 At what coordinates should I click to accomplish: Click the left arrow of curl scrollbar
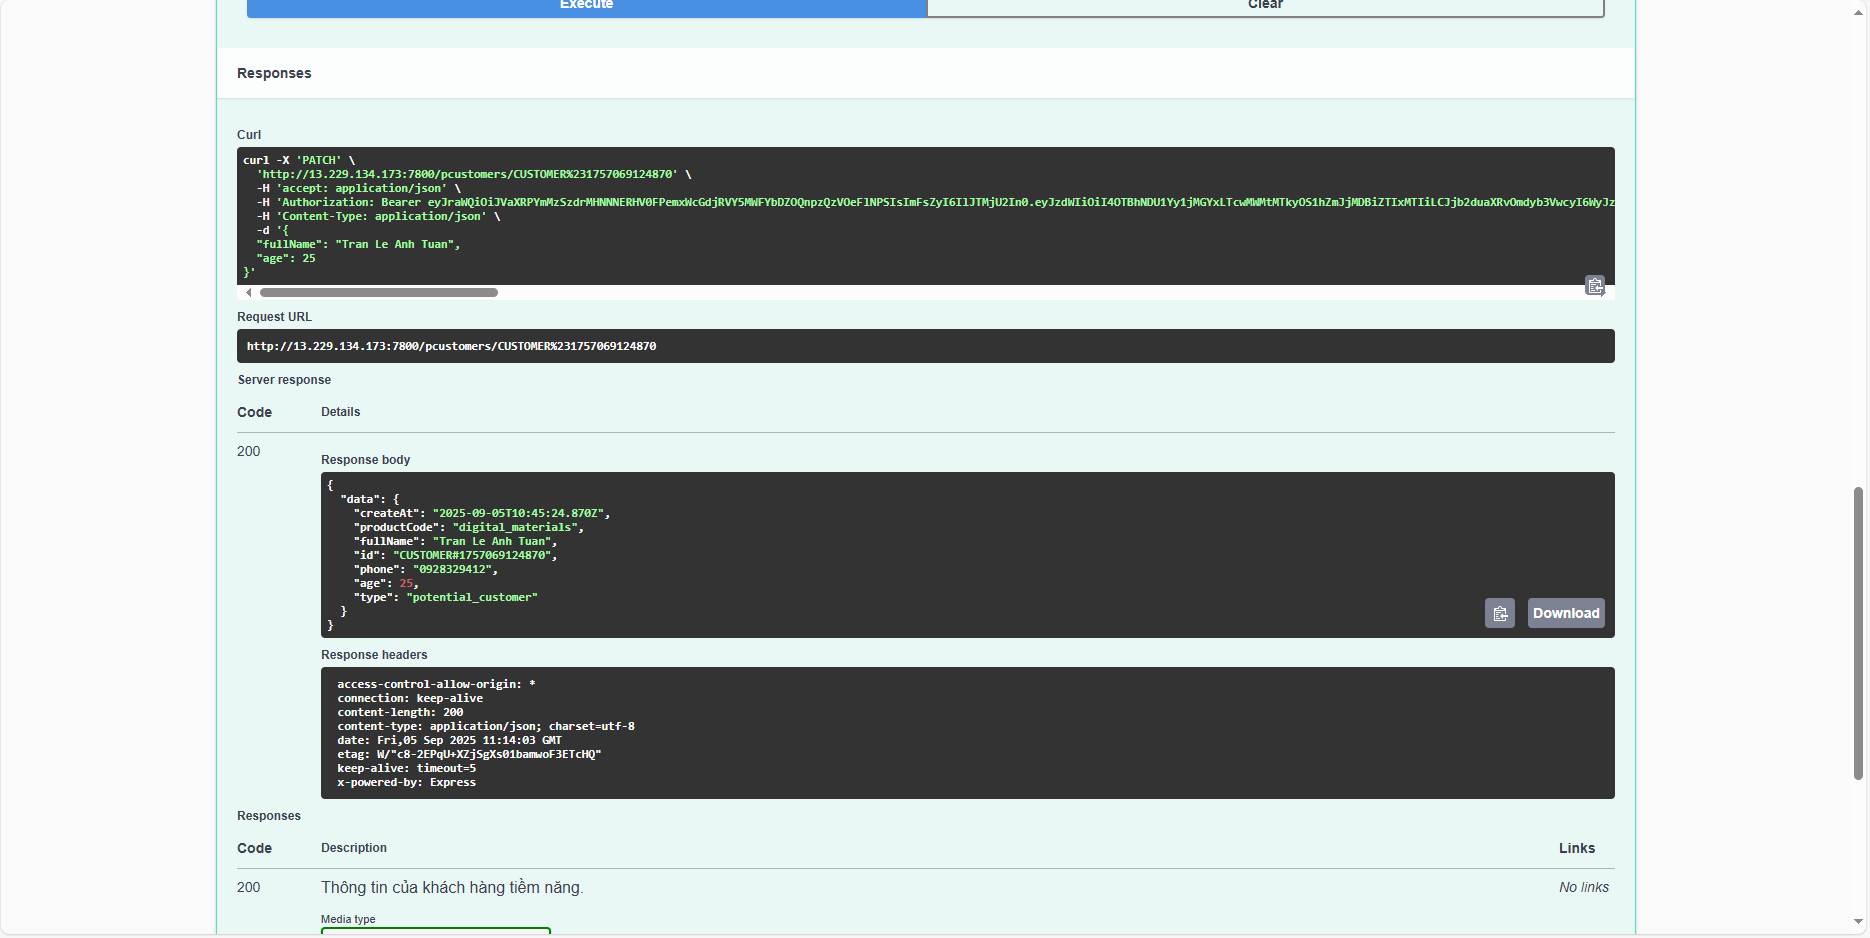pyautogui.click(x=249, y=293)
